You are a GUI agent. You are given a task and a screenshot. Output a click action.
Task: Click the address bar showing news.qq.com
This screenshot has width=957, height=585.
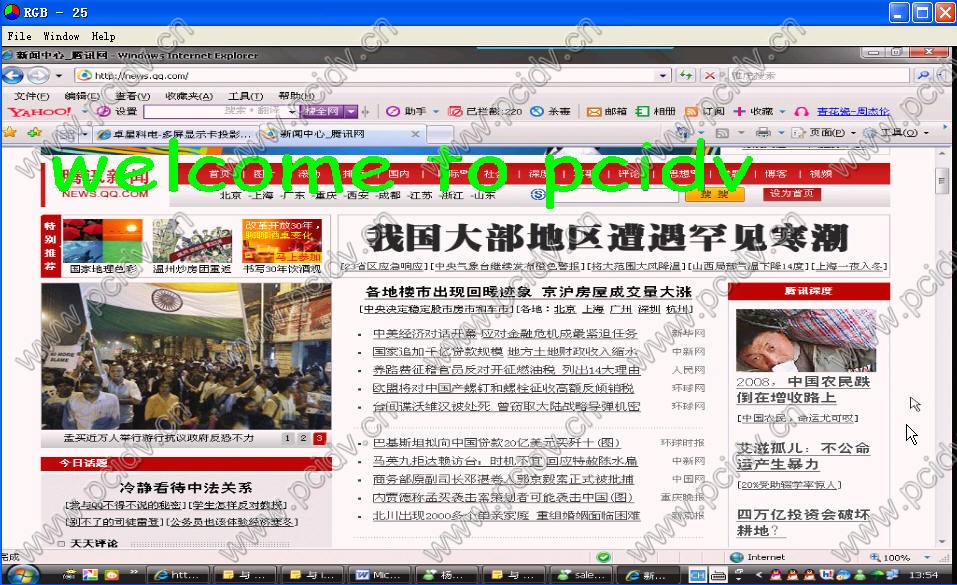click(x=372, y=76)
